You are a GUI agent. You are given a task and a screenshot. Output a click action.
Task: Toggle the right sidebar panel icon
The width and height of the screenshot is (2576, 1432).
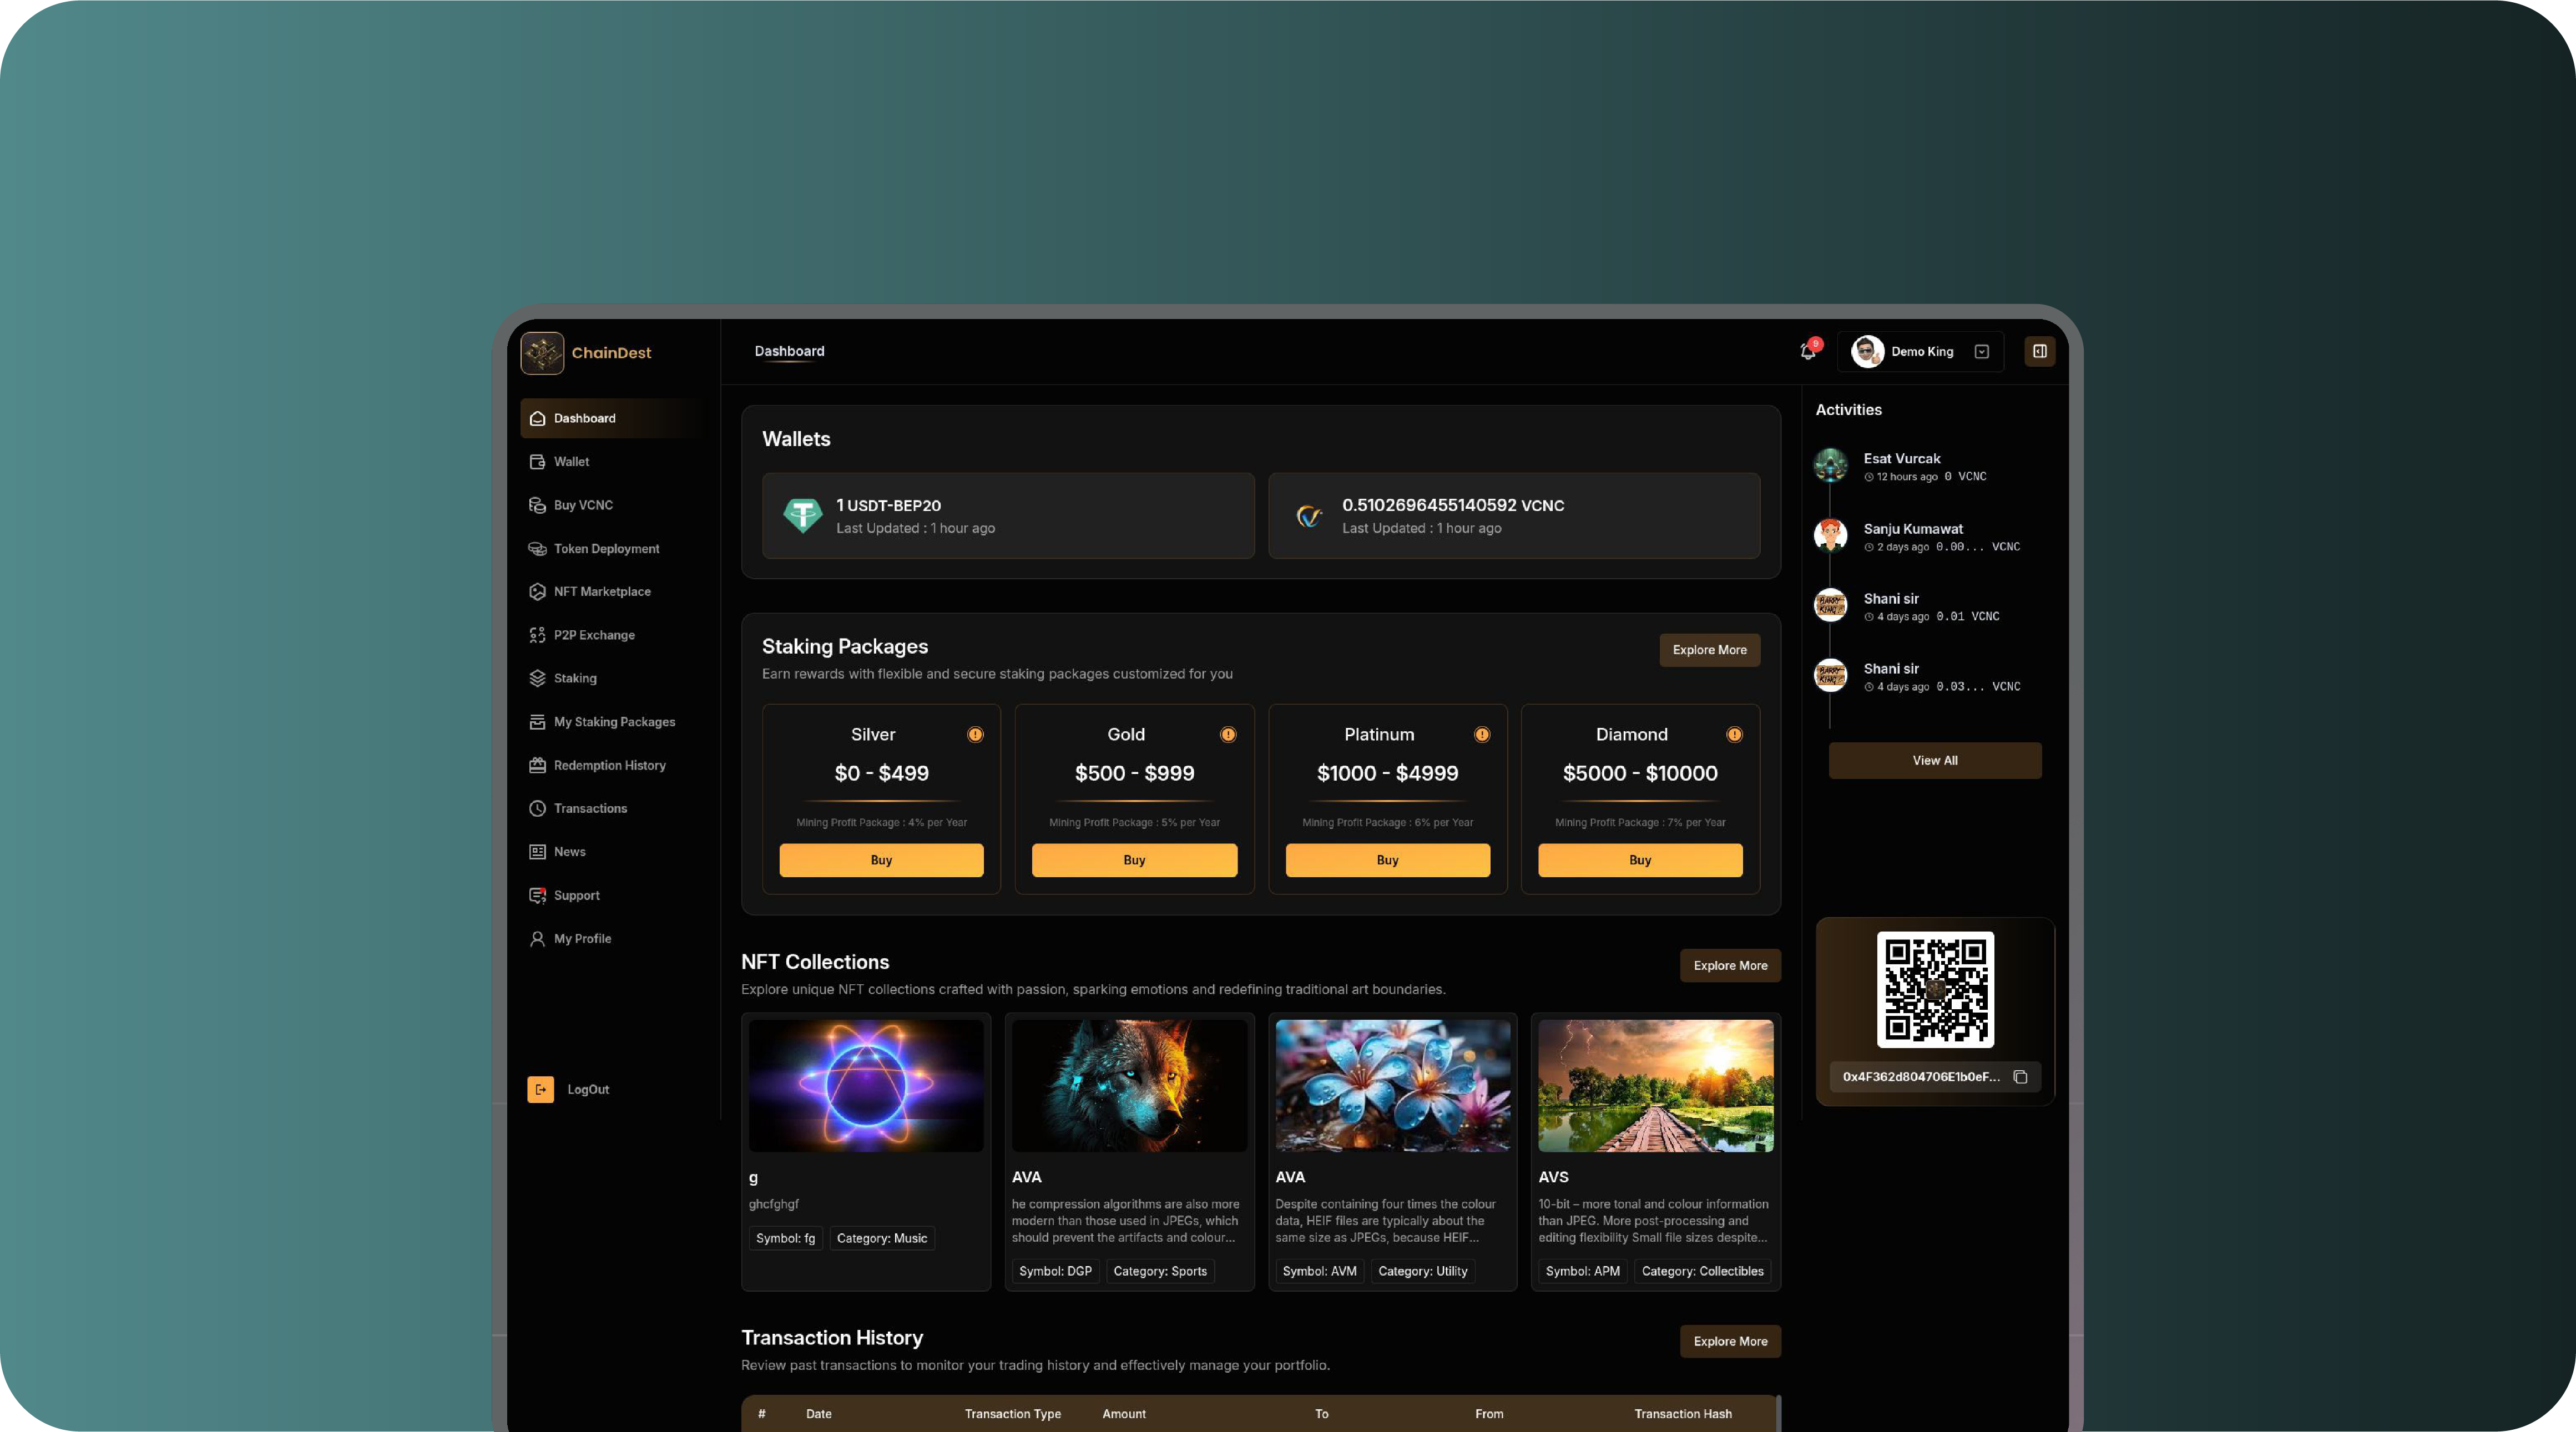point(2039,351)
